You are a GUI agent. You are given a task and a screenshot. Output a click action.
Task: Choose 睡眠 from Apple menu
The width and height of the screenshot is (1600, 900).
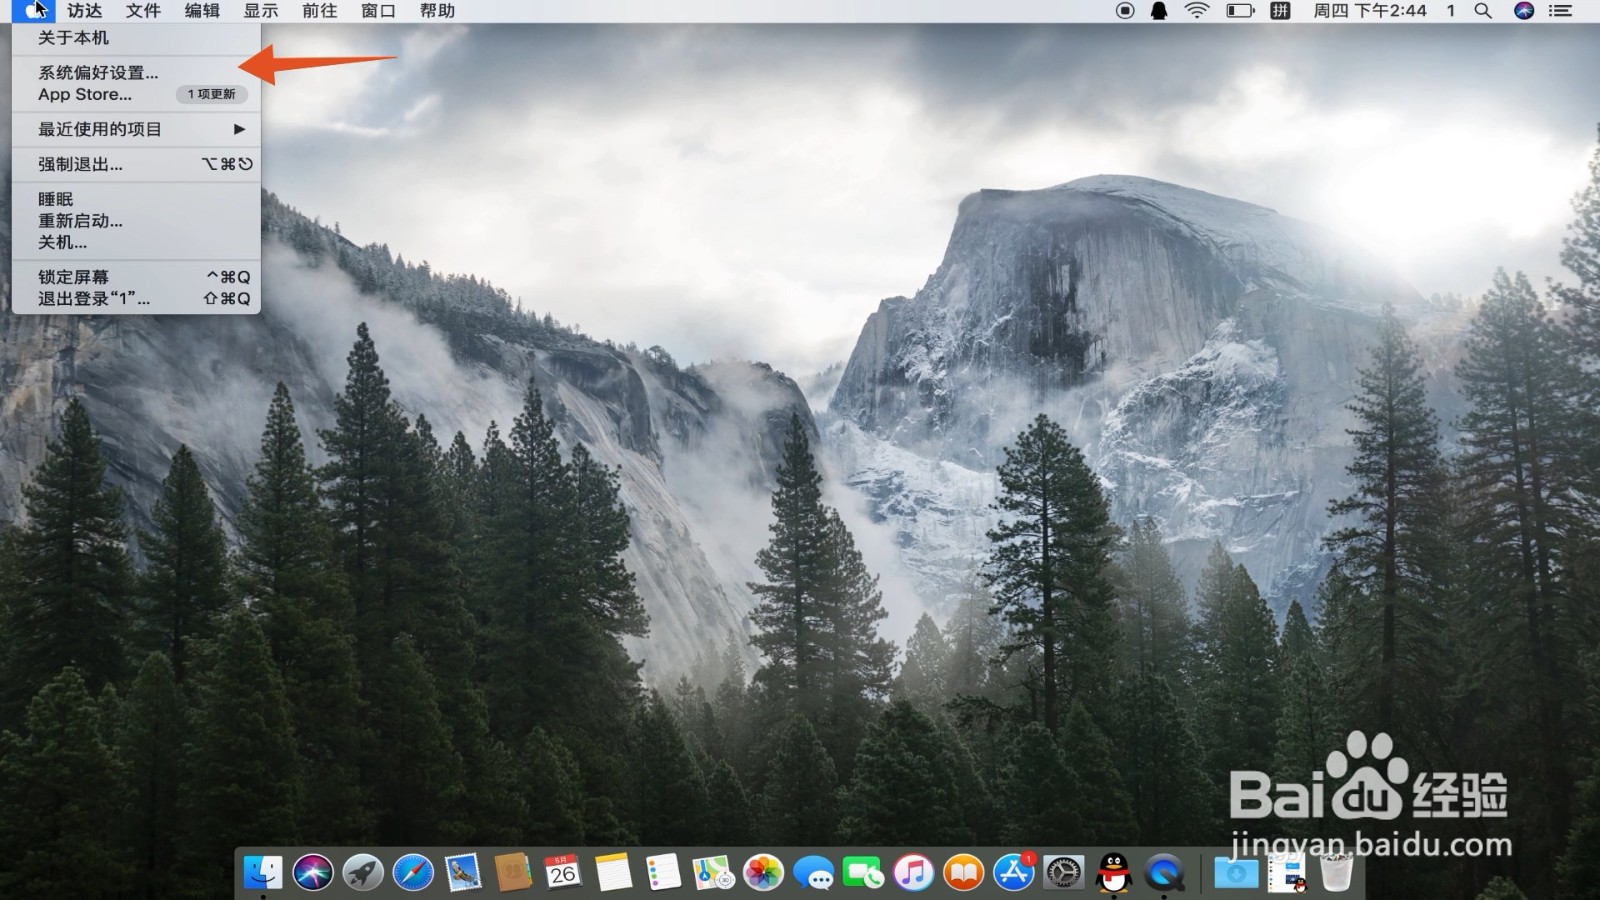[136, 199]
